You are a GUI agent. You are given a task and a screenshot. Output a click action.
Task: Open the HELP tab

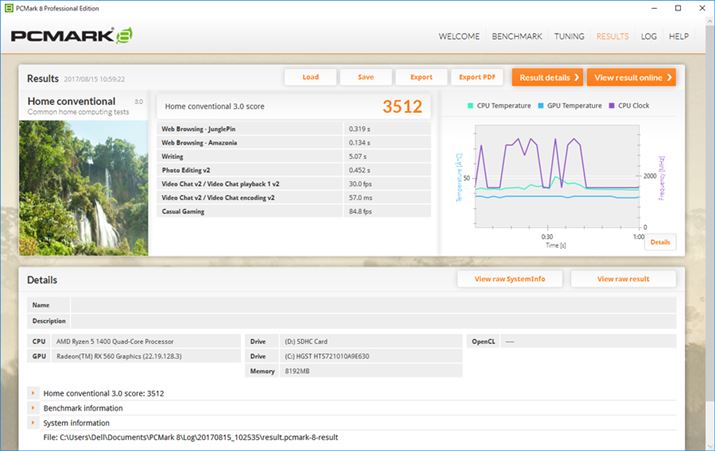679,36
